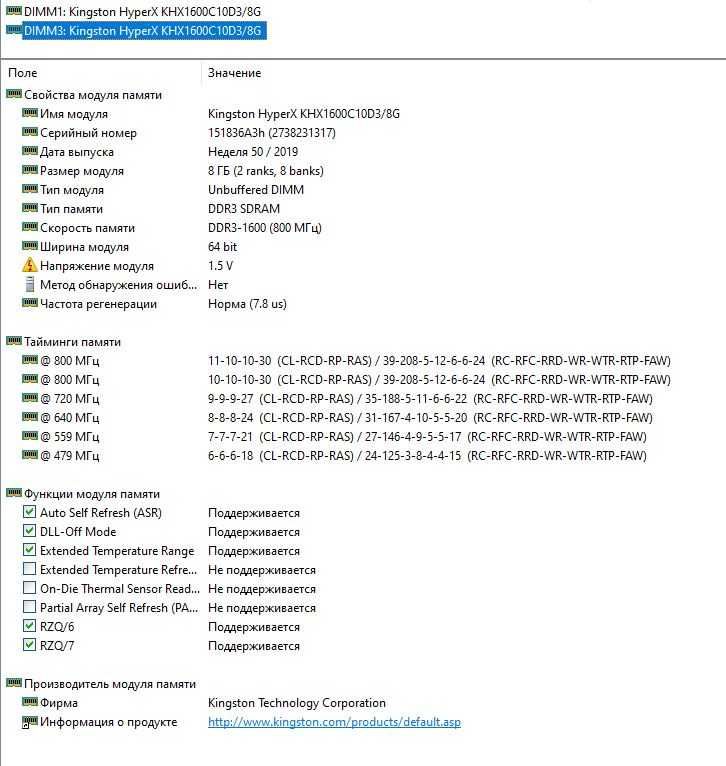Click the icon next to Фирма
This screenshot has height=766, width=726.
[x=30, y=702]
